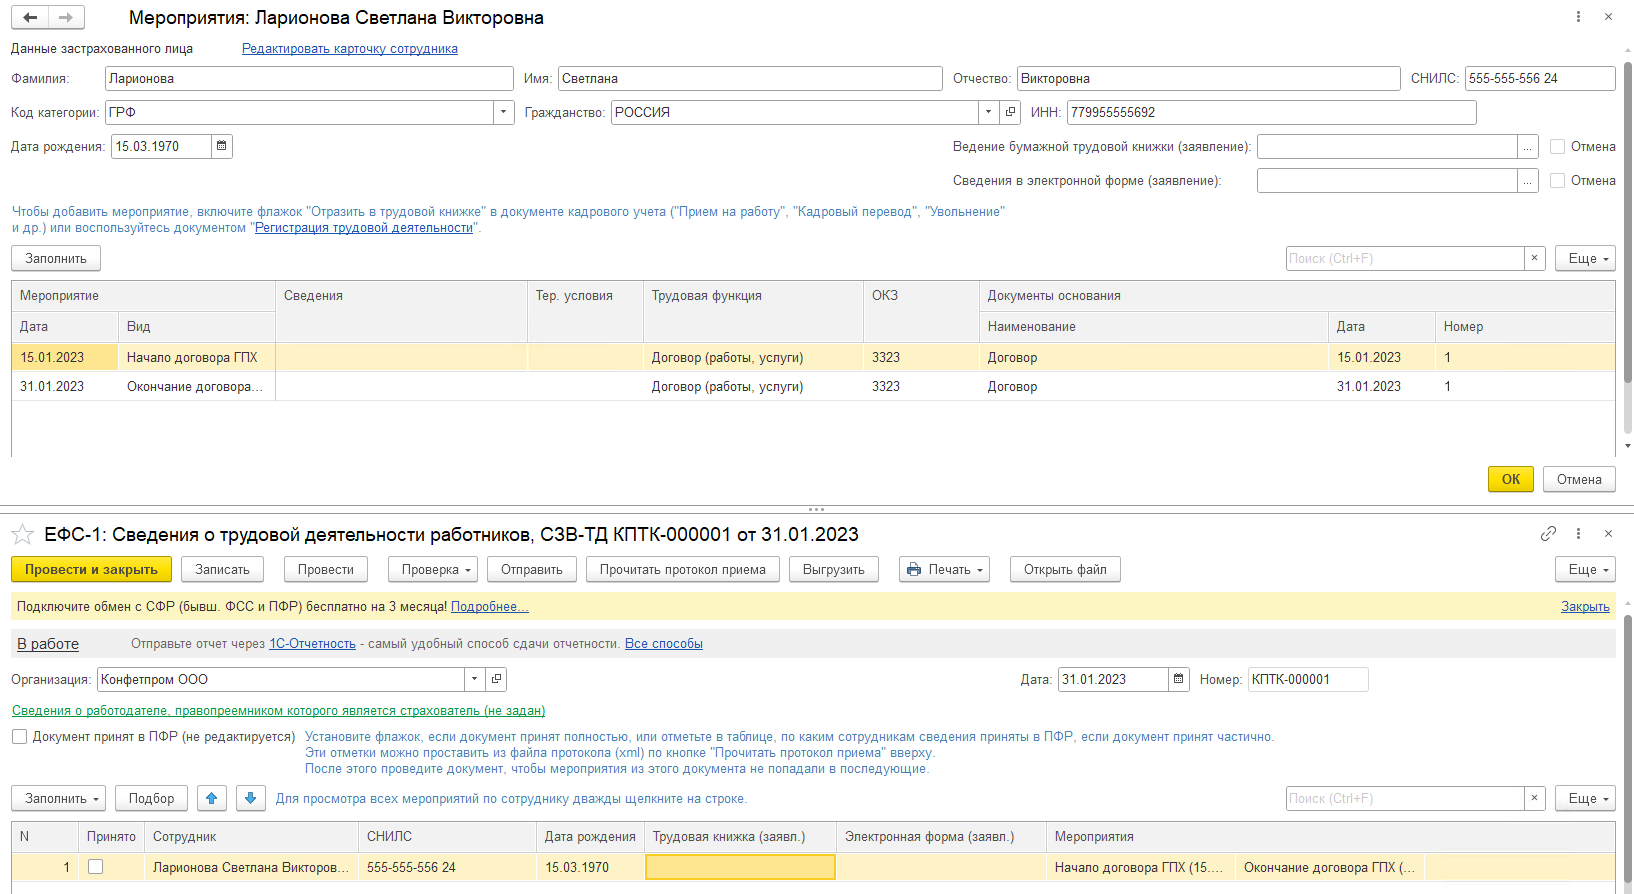Open Редактировать карточку сотрудника link

coord(349,49)
